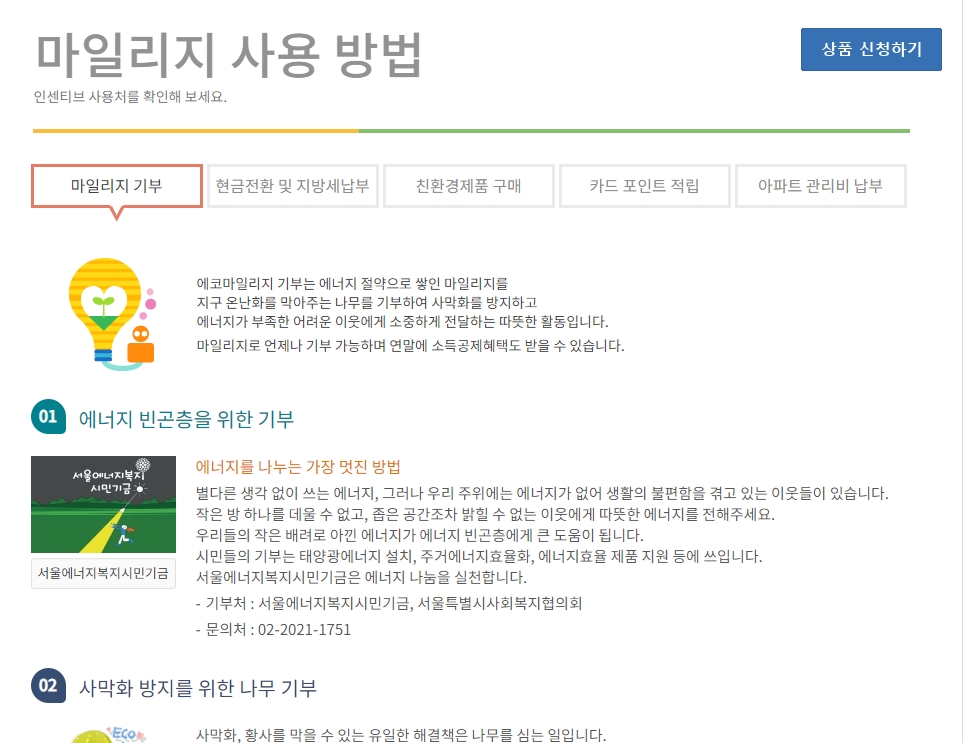The width and height of the screenshot is (973, 743).
Task: Switch to the 카드 포인트 적립 tab
Action: click(644, 185)
